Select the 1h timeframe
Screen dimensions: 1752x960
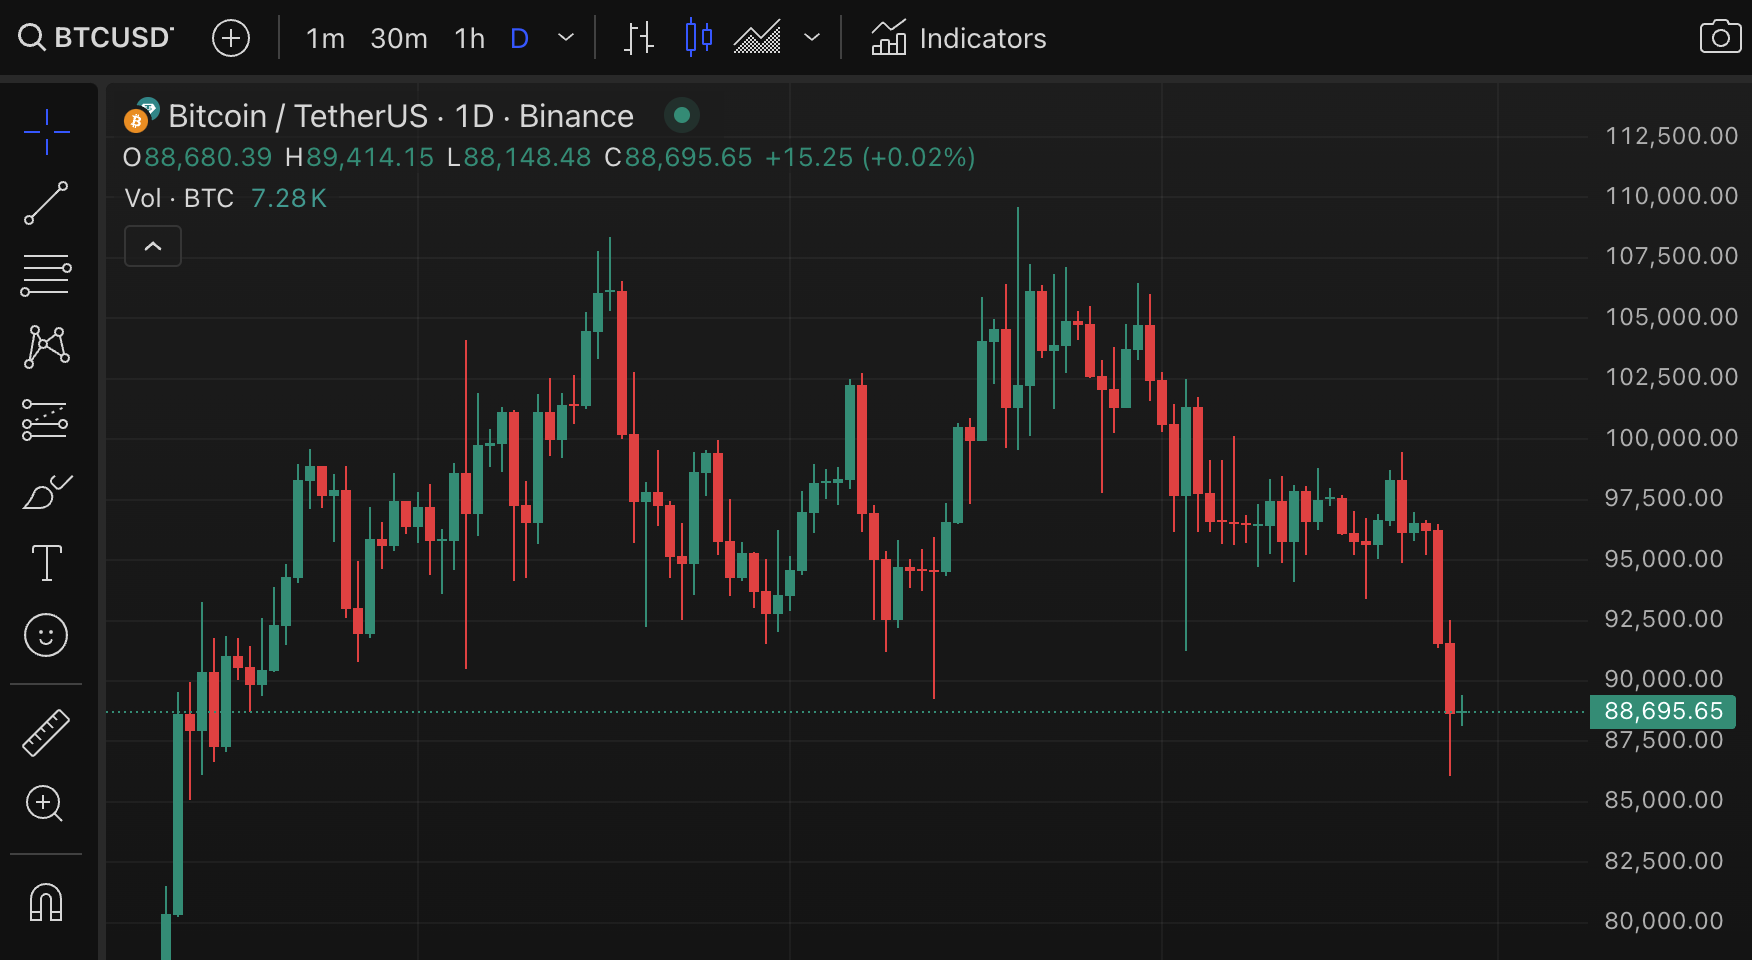(469, 38)
